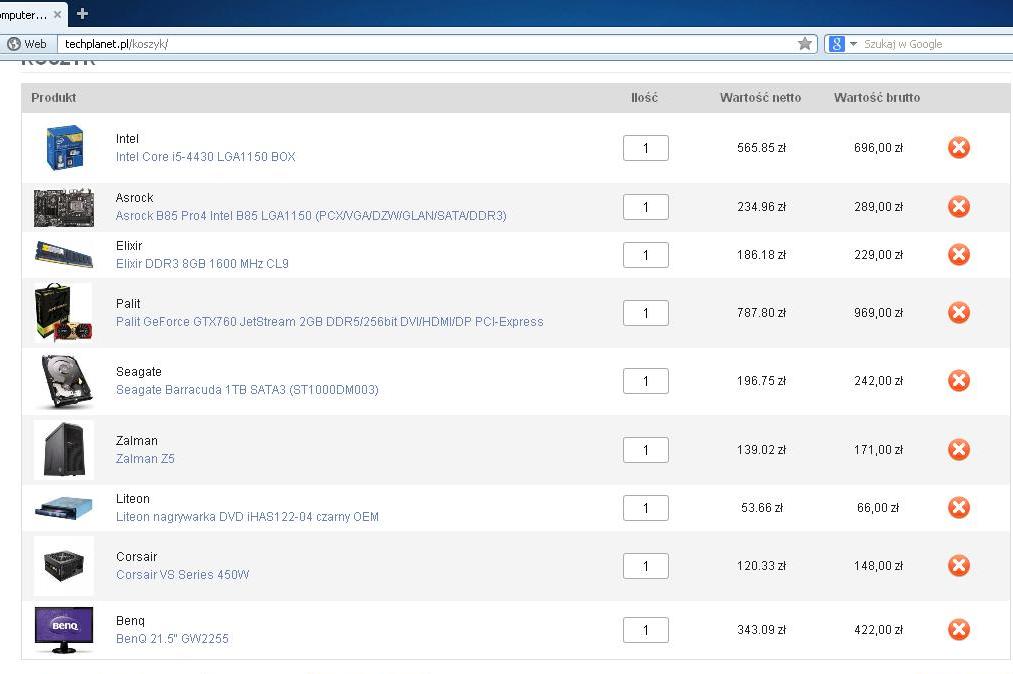Open Palit GeForce GTX760 JetStream link

[x=329, y=321]
